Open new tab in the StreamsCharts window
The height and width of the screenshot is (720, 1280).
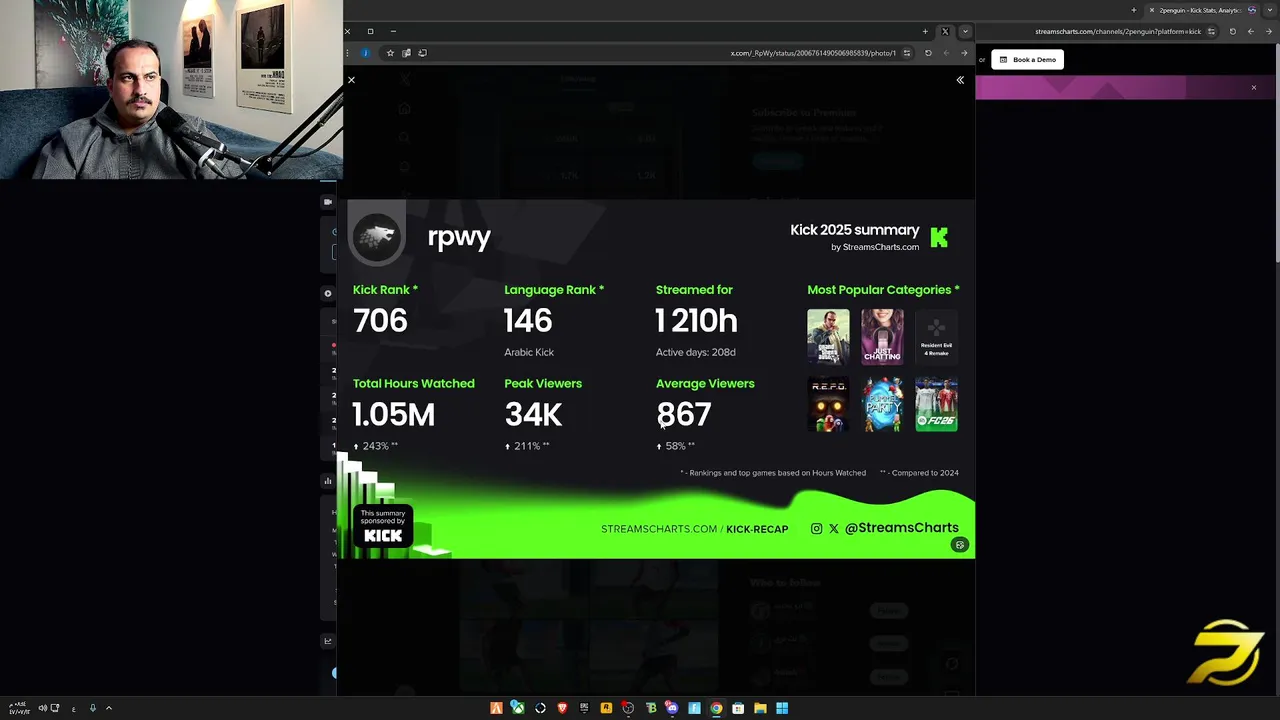(x=1134, y=10)
